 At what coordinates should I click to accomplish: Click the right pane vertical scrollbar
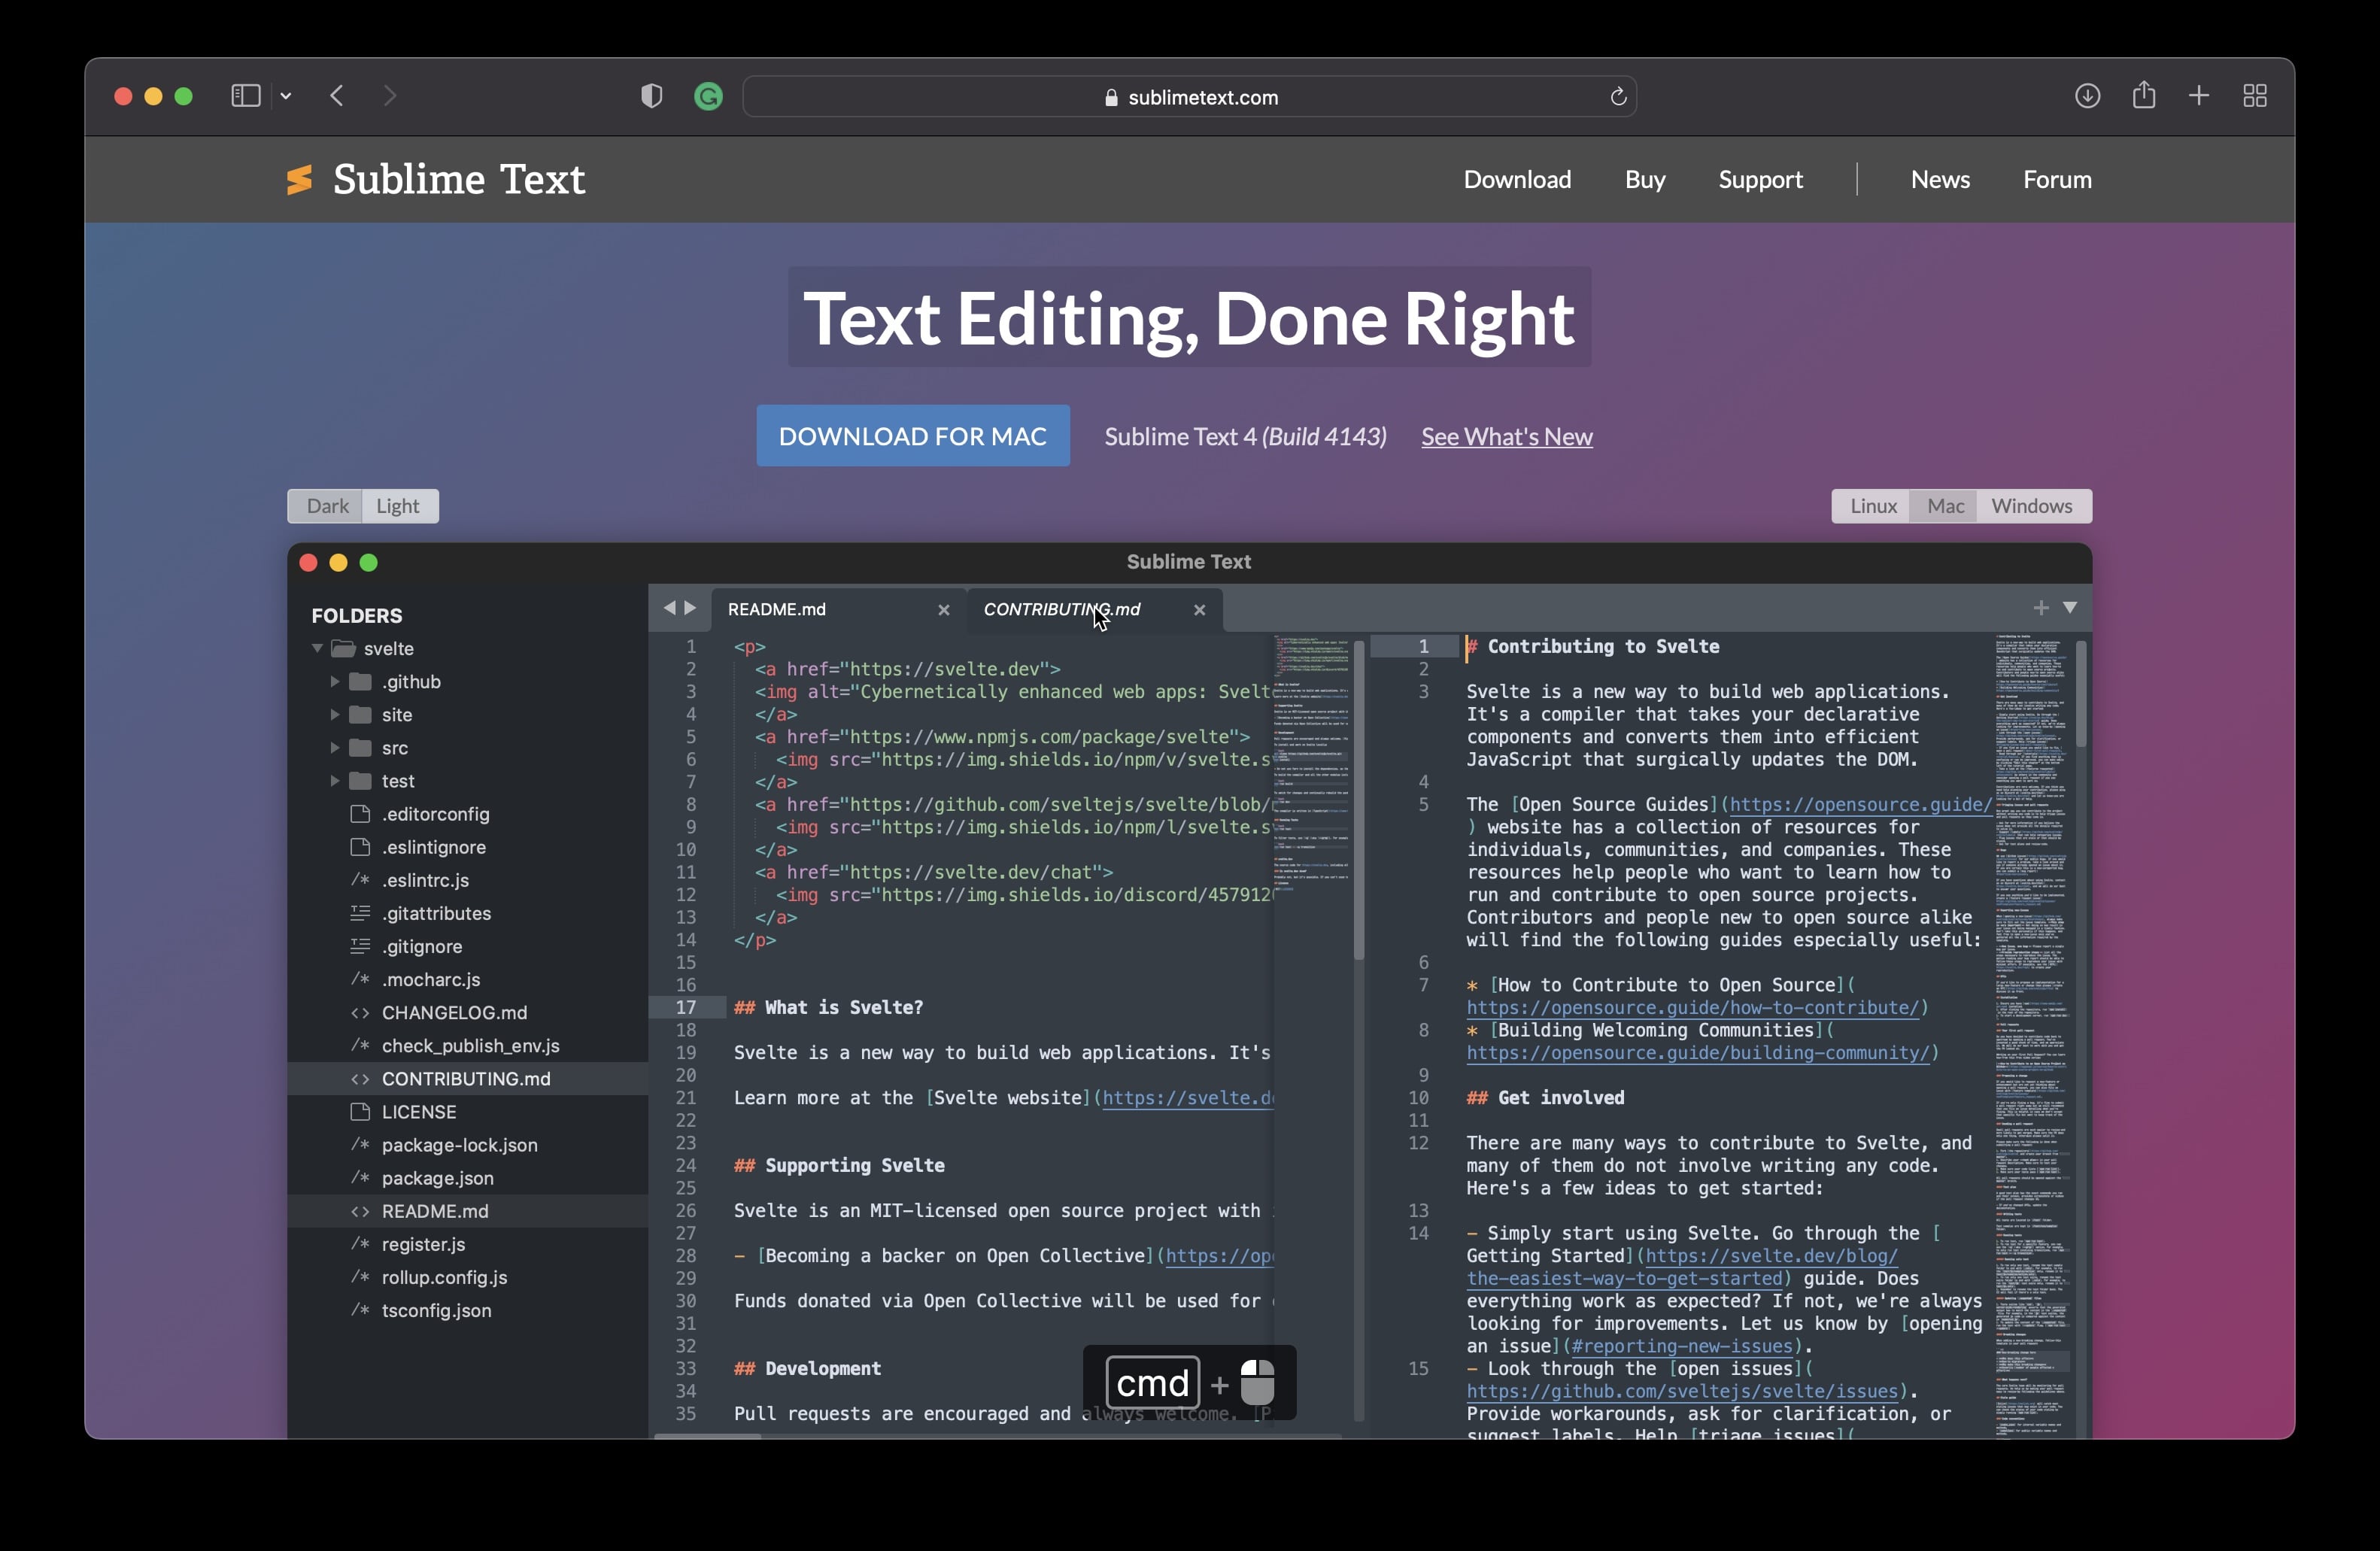tap(2081, 695)
